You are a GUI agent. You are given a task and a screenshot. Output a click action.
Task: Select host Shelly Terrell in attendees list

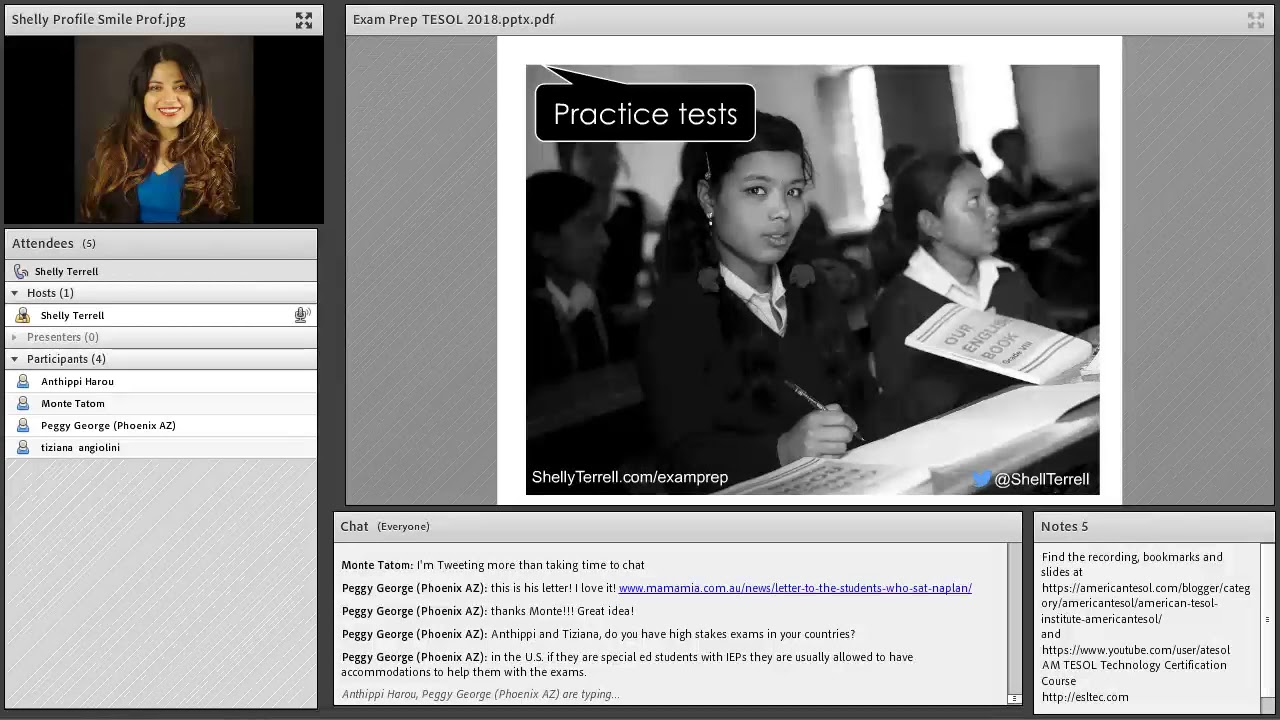tap(161, 315)
